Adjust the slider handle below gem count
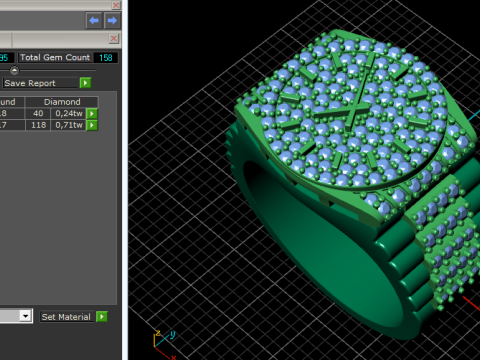 coord(14,70)
